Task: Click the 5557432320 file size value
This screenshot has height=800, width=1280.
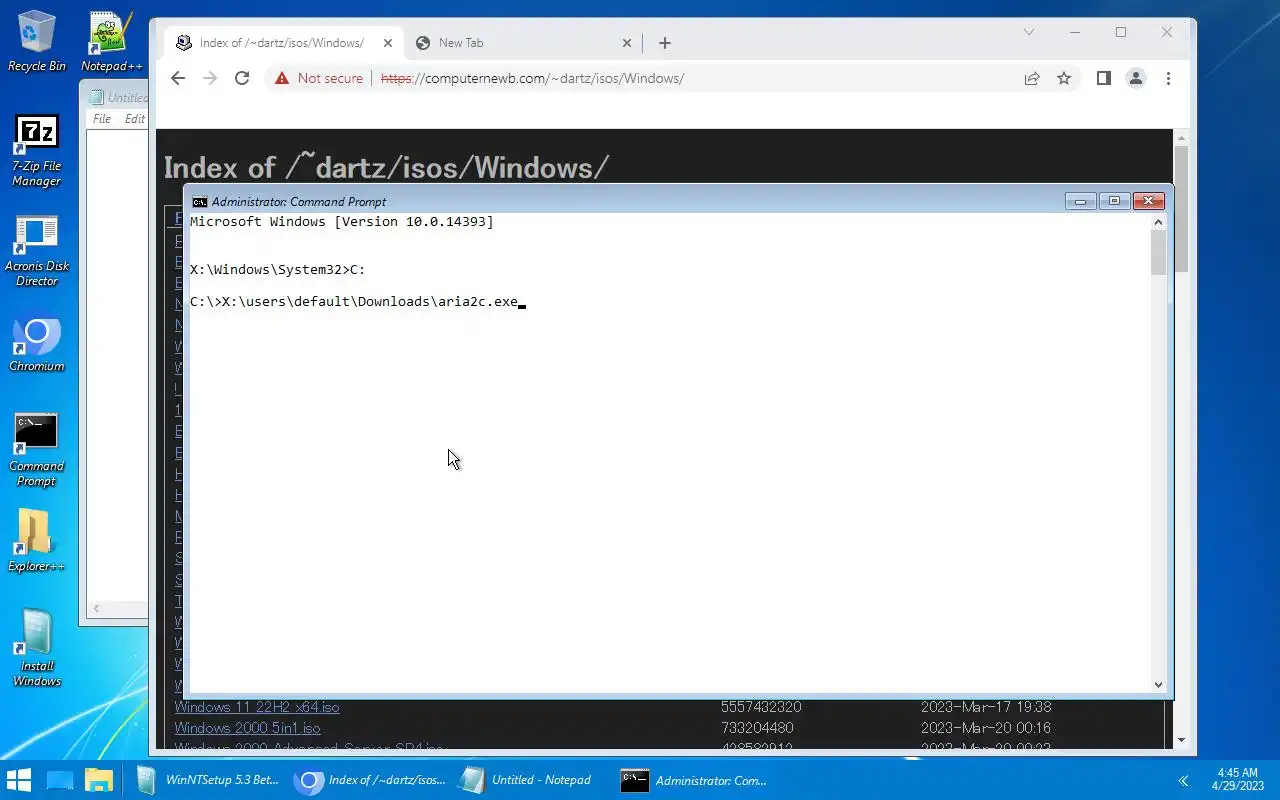Action: click(761, 707)
